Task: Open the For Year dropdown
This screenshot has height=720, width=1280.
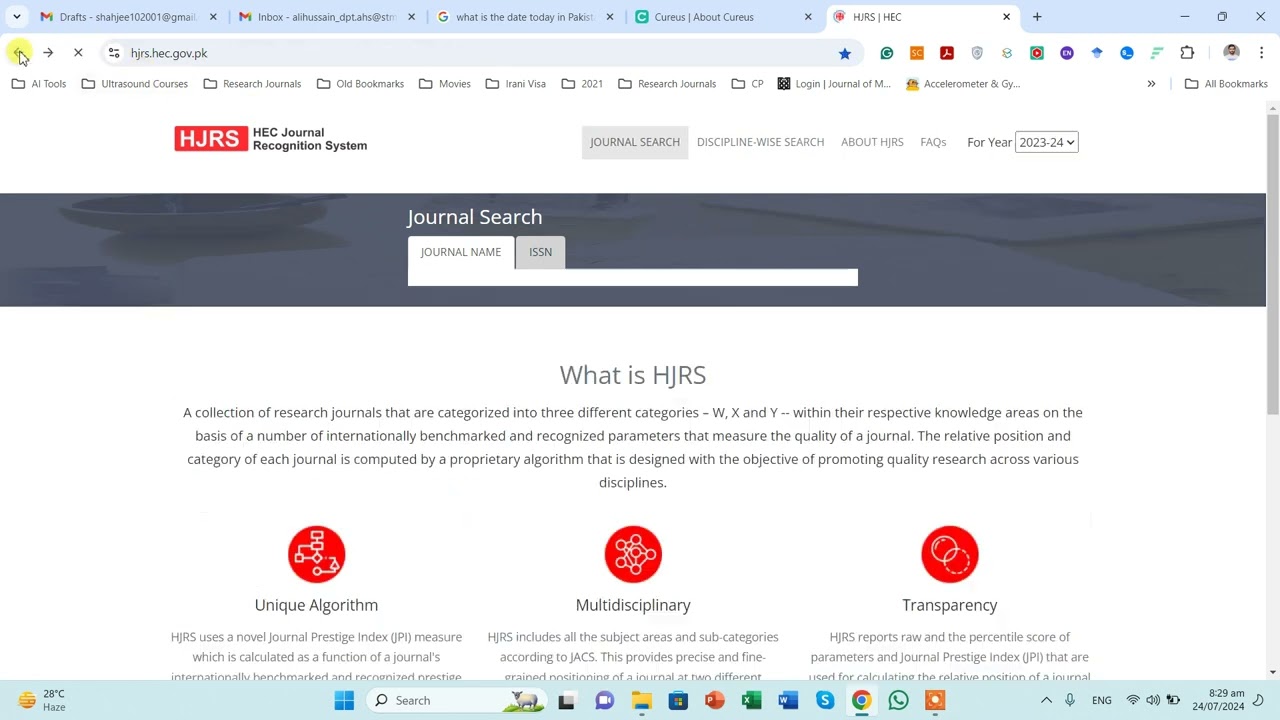Action: tap(1047, 142)
